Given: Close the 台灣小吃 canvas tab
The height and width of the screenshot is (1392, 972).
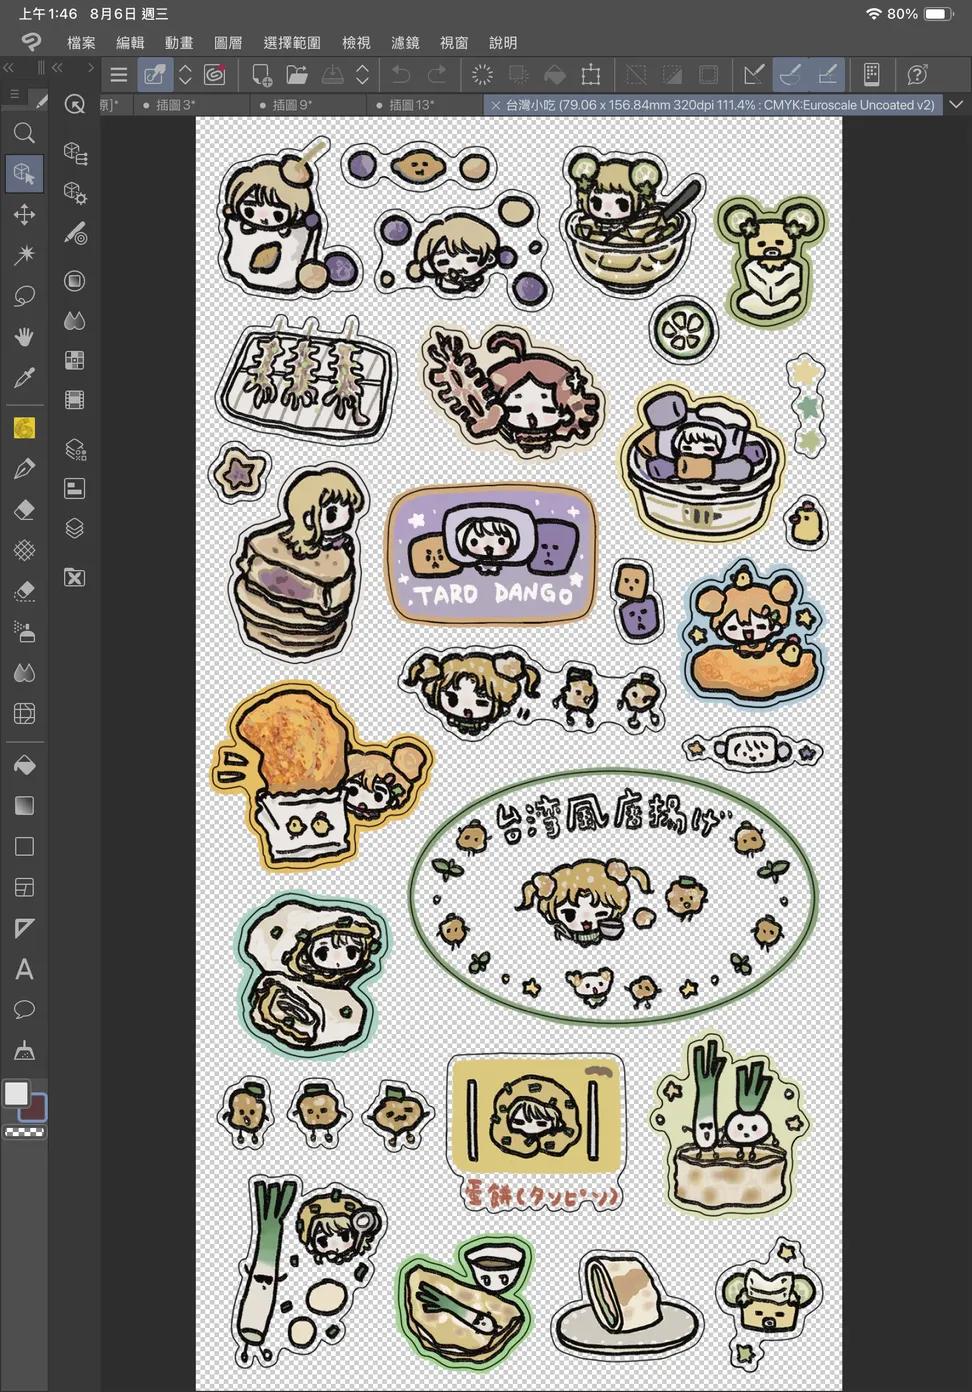Looking at the screenshot, I should point(495,105).
